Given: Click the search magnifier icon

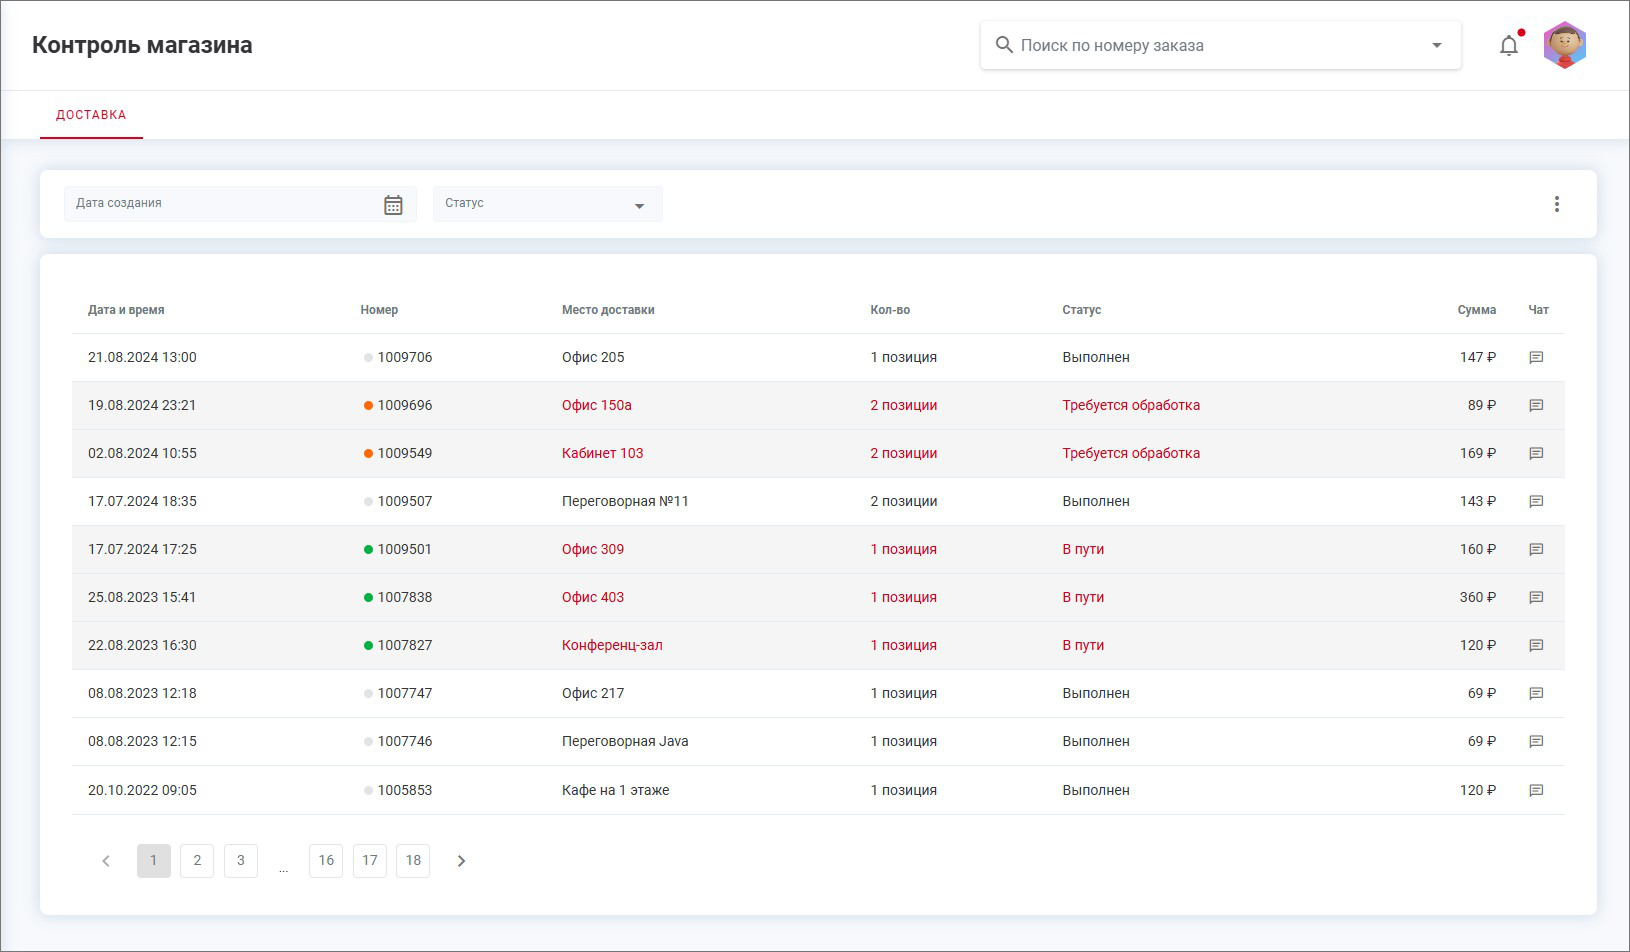Looking at the screenshot, I should [x=1004, y=45].
